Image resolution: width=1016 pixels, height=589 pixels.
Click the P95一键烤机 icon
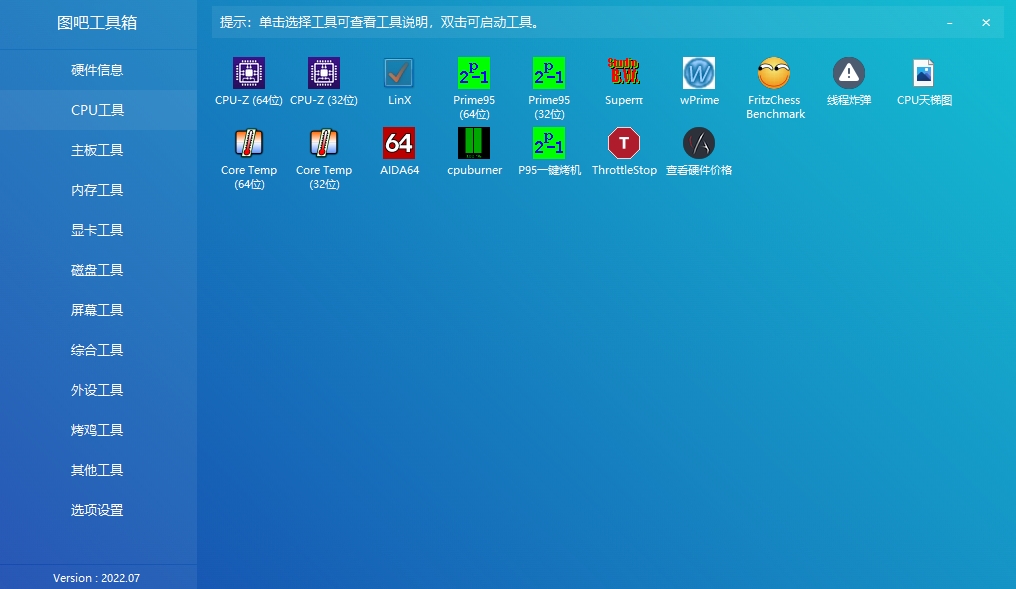(x=549, y=143)
